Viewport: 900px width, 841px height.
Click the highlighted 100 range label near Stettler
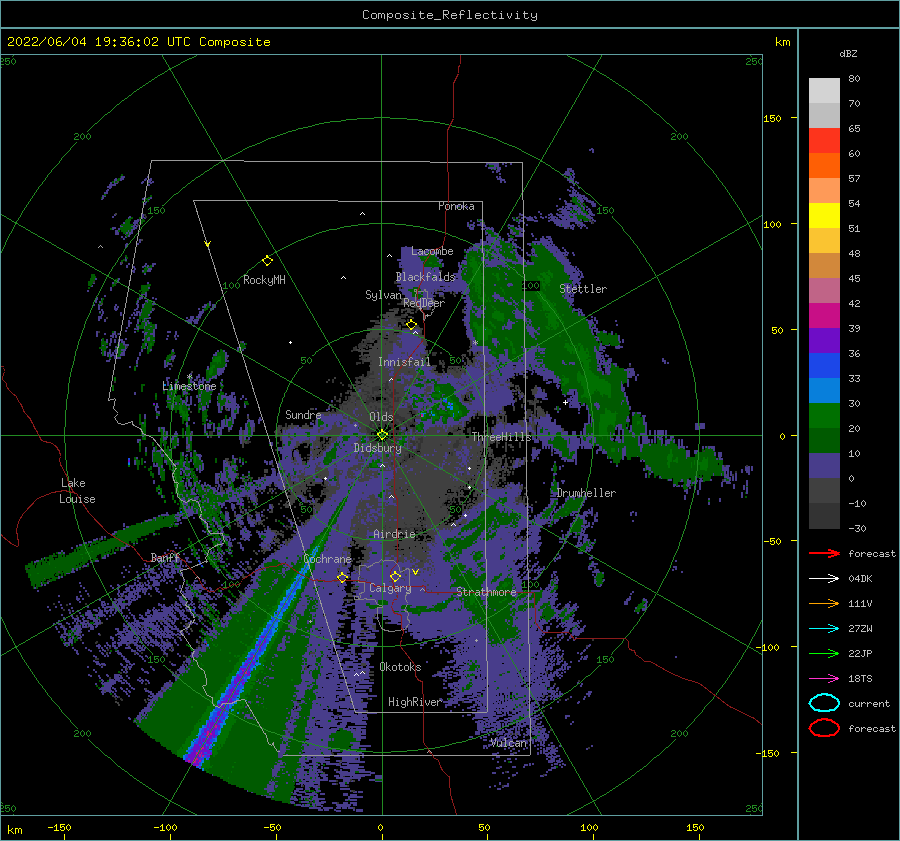coord(531,285)
